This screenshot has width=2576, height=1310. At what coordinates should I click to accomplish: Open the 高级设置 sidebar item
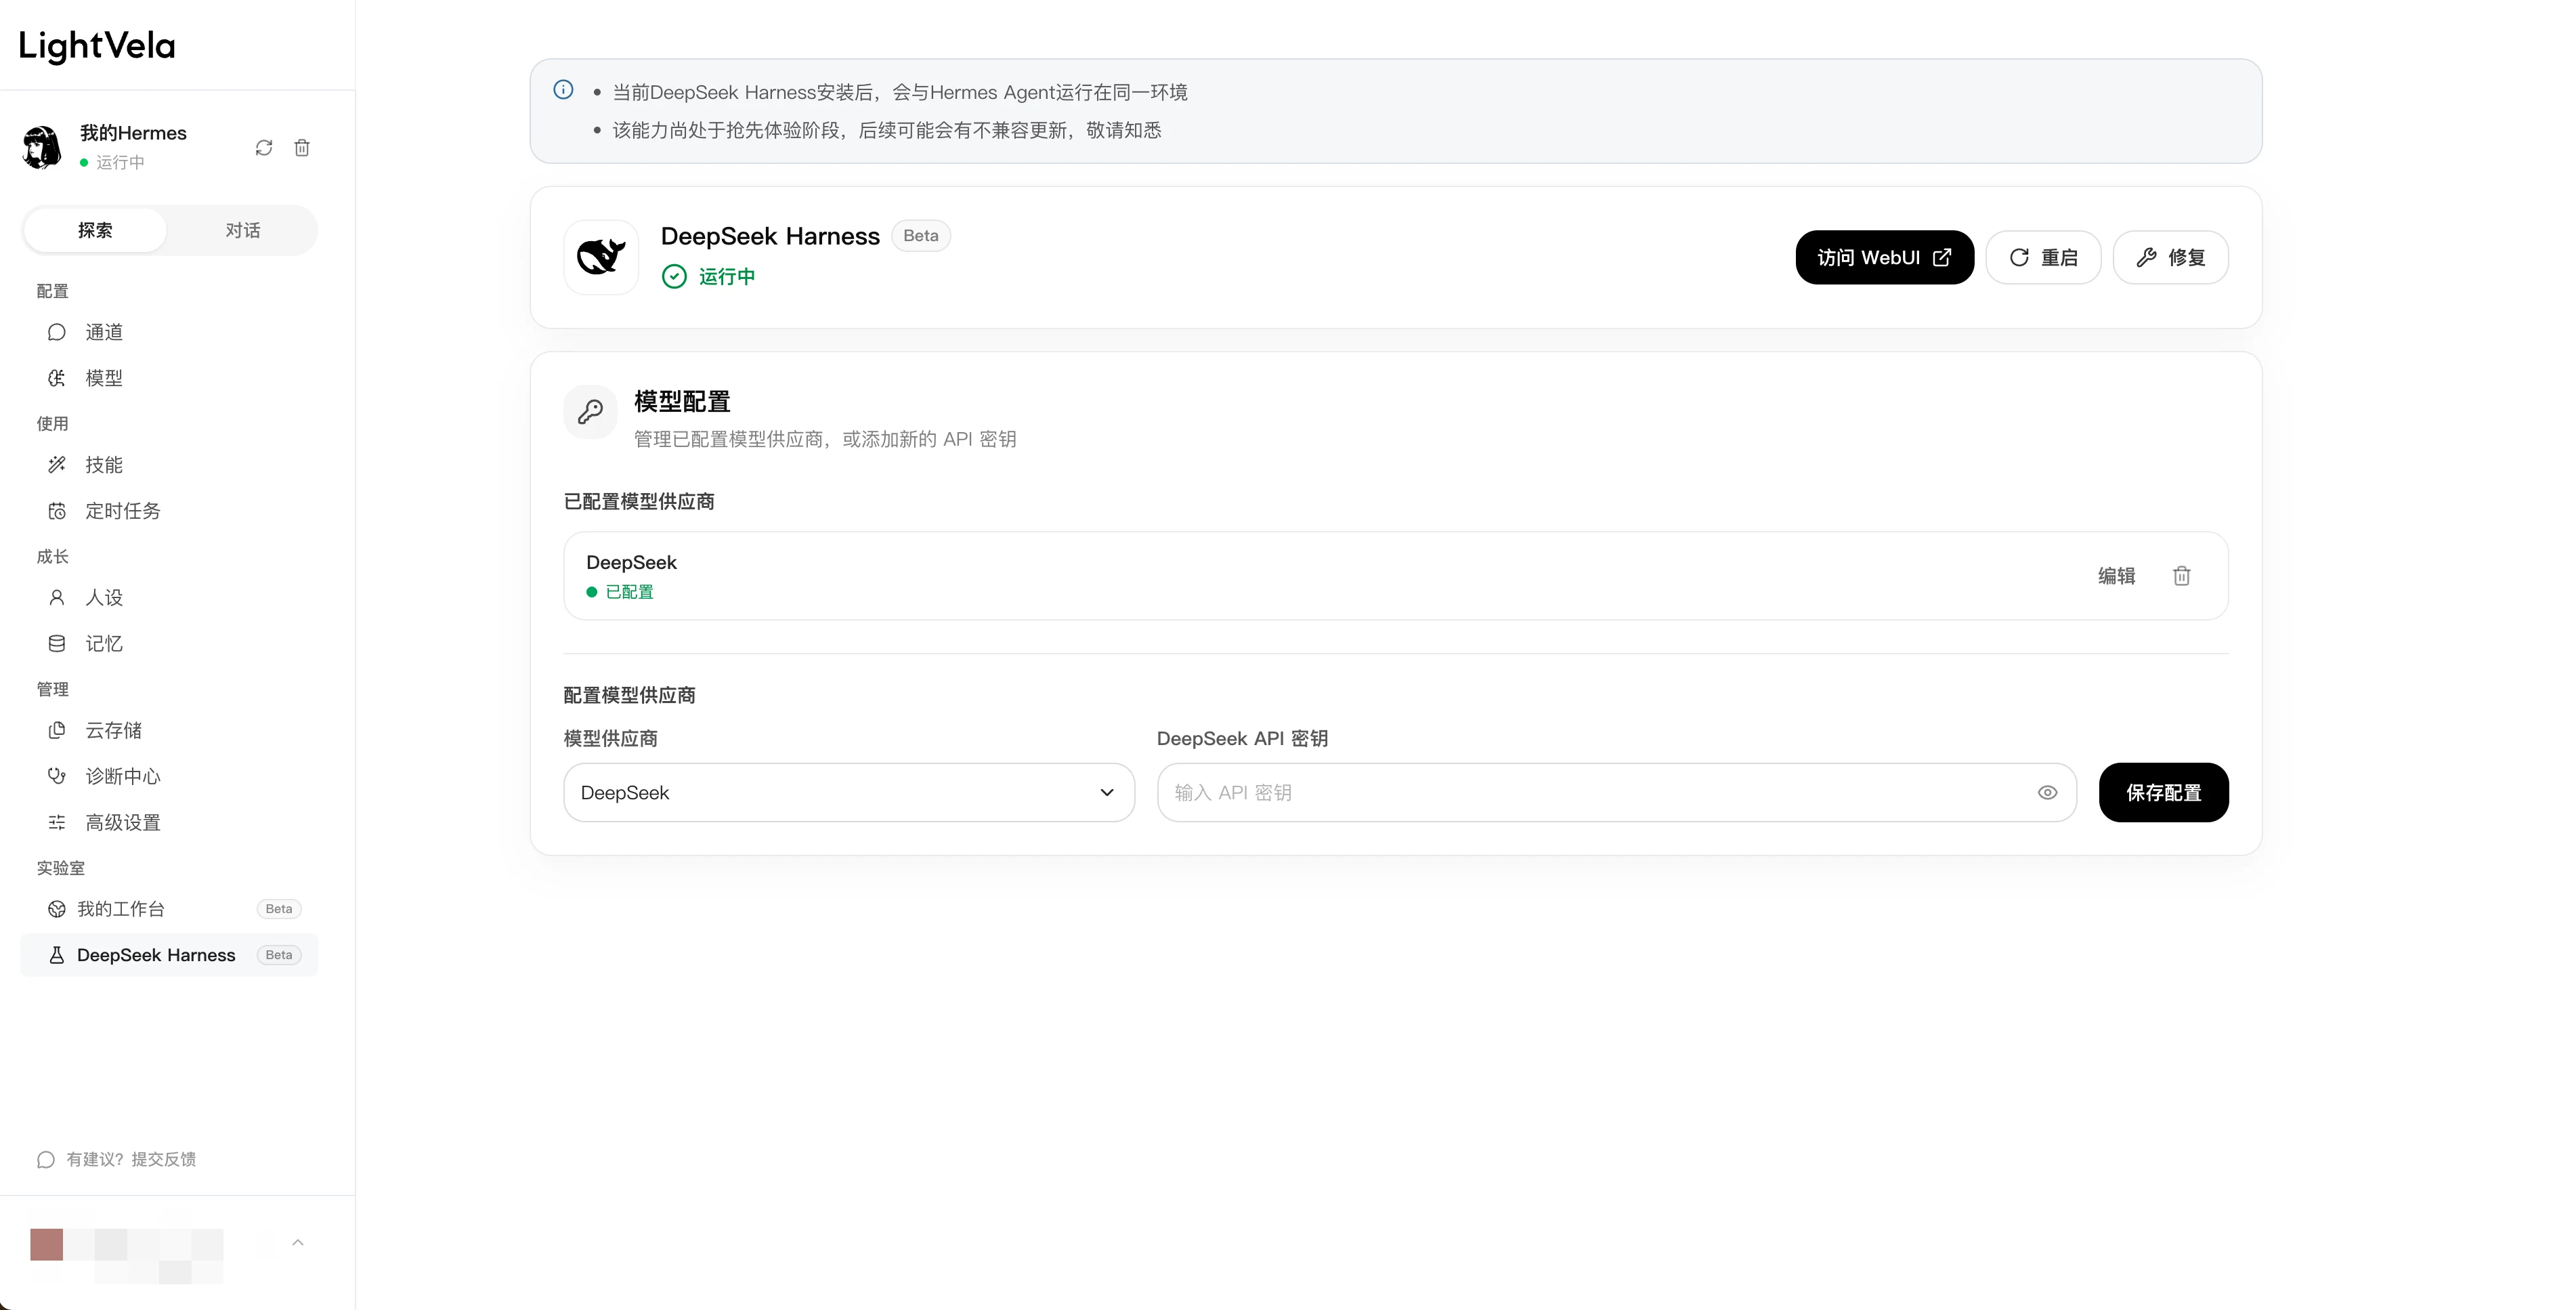click(169, 823)
